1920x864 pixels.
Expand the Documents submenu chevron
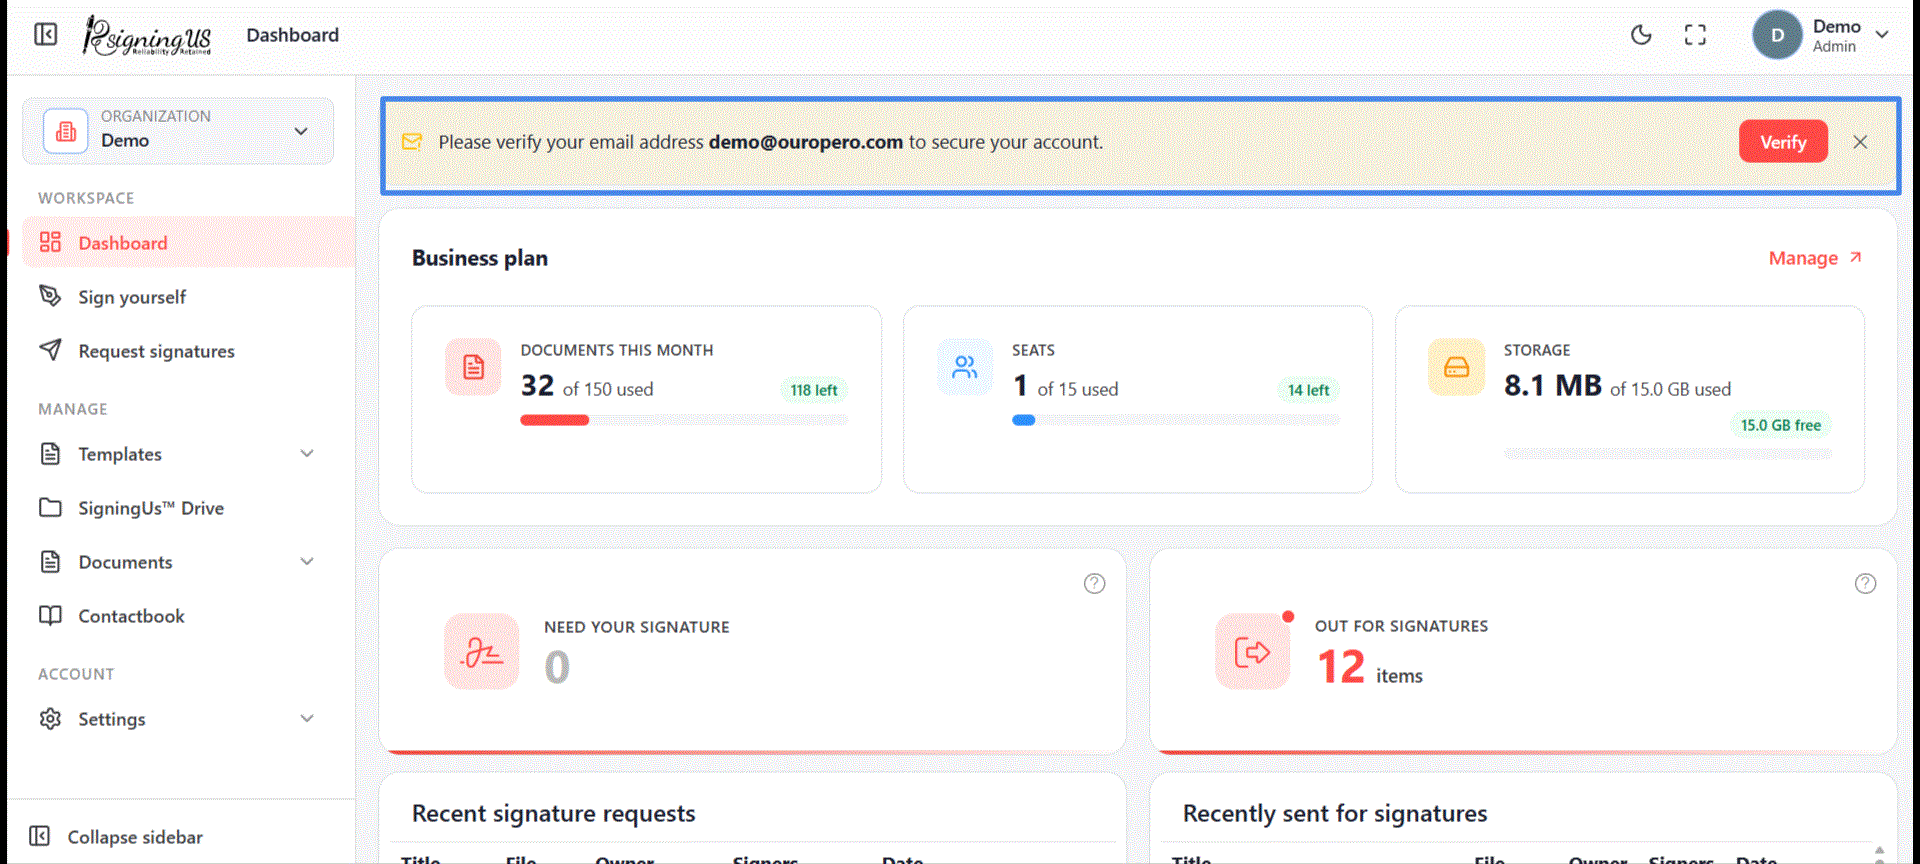click(307, 562)
